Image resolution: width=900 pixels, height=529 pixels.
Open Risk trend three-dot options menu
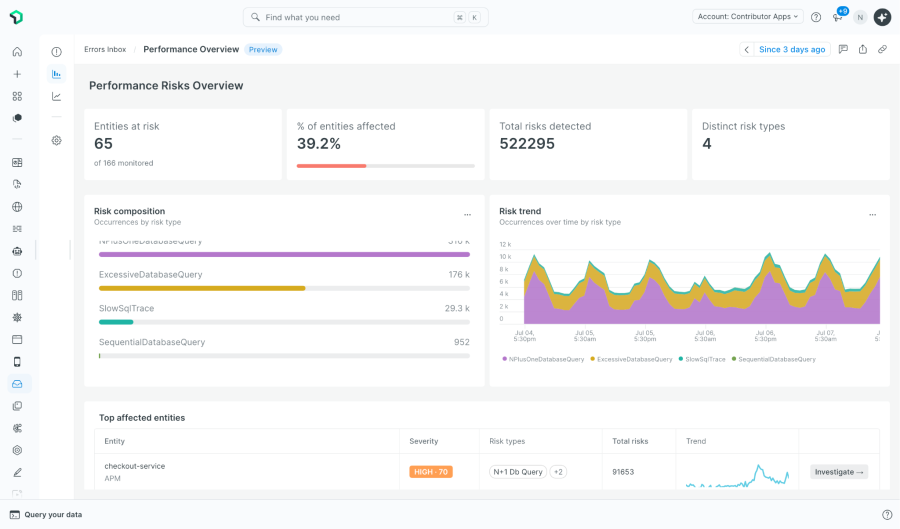pyautogui.click(x=872, y=215)
